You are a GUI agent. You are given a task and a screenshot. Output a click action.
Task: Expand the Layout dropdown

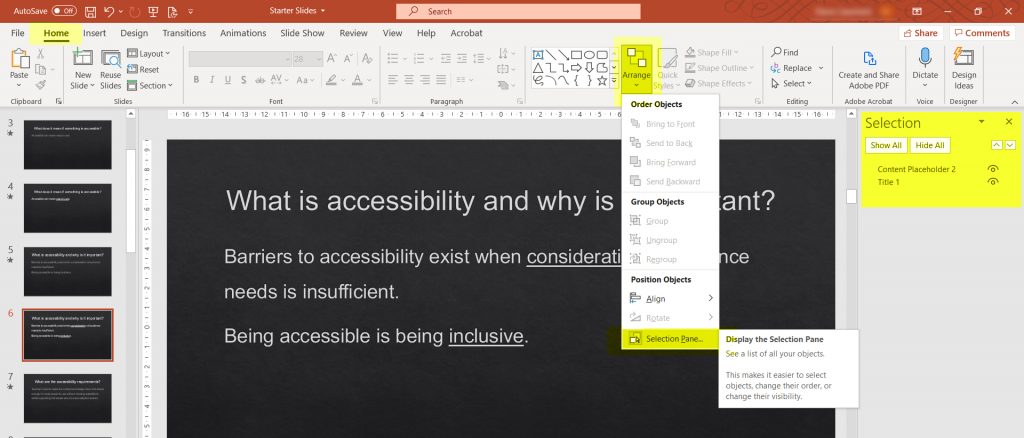click(152, 54)
